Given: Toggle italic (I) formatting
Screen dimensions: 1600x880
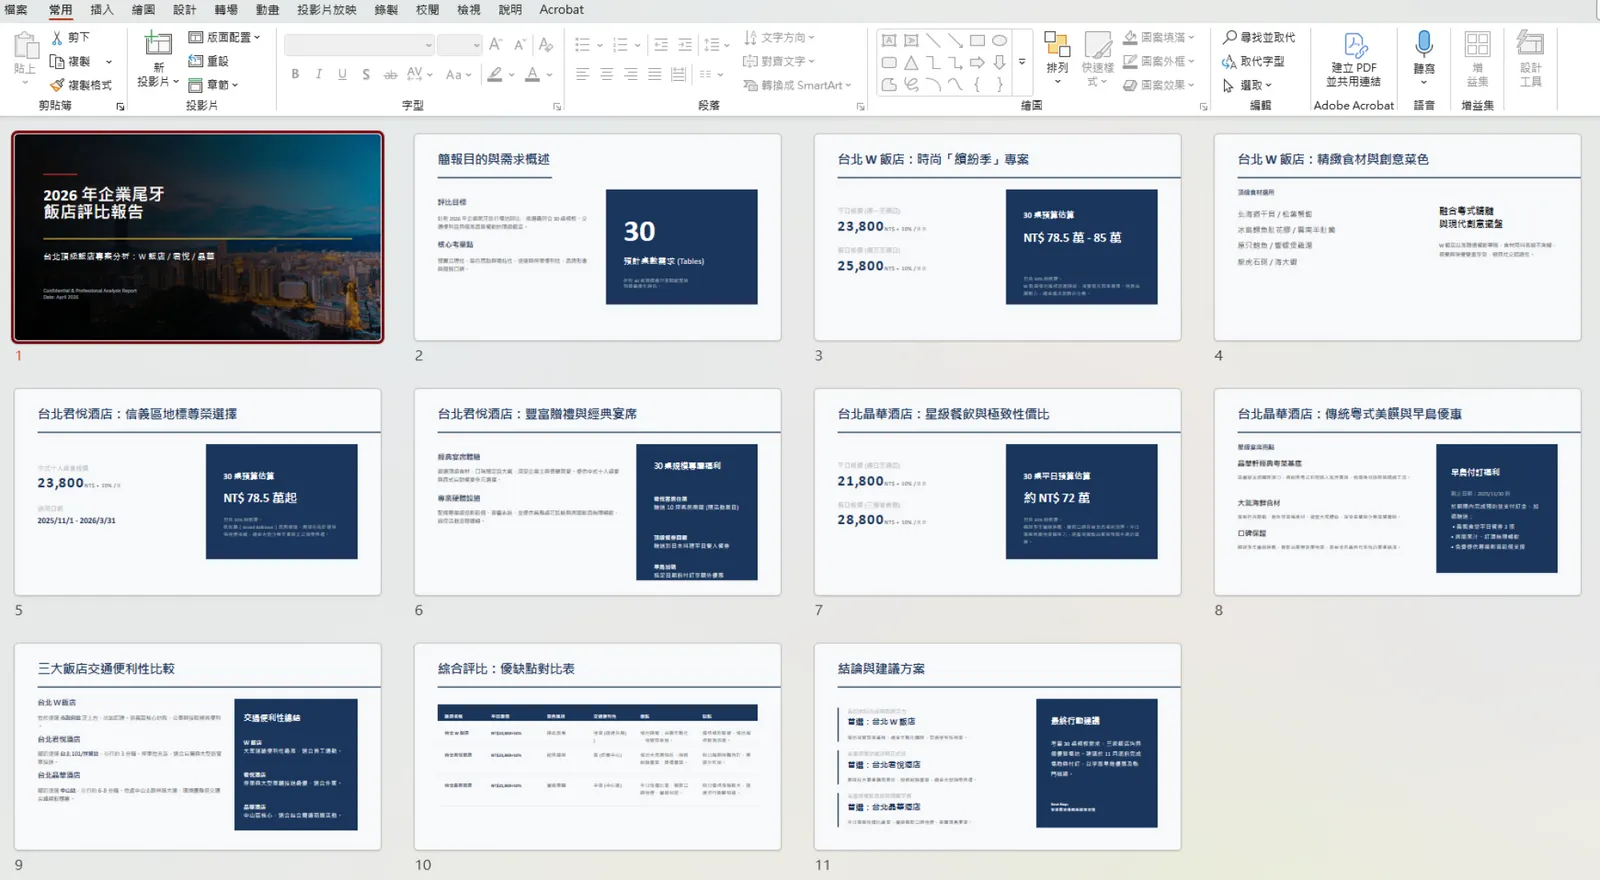Looking at the screenshot, I should point(319,74).
